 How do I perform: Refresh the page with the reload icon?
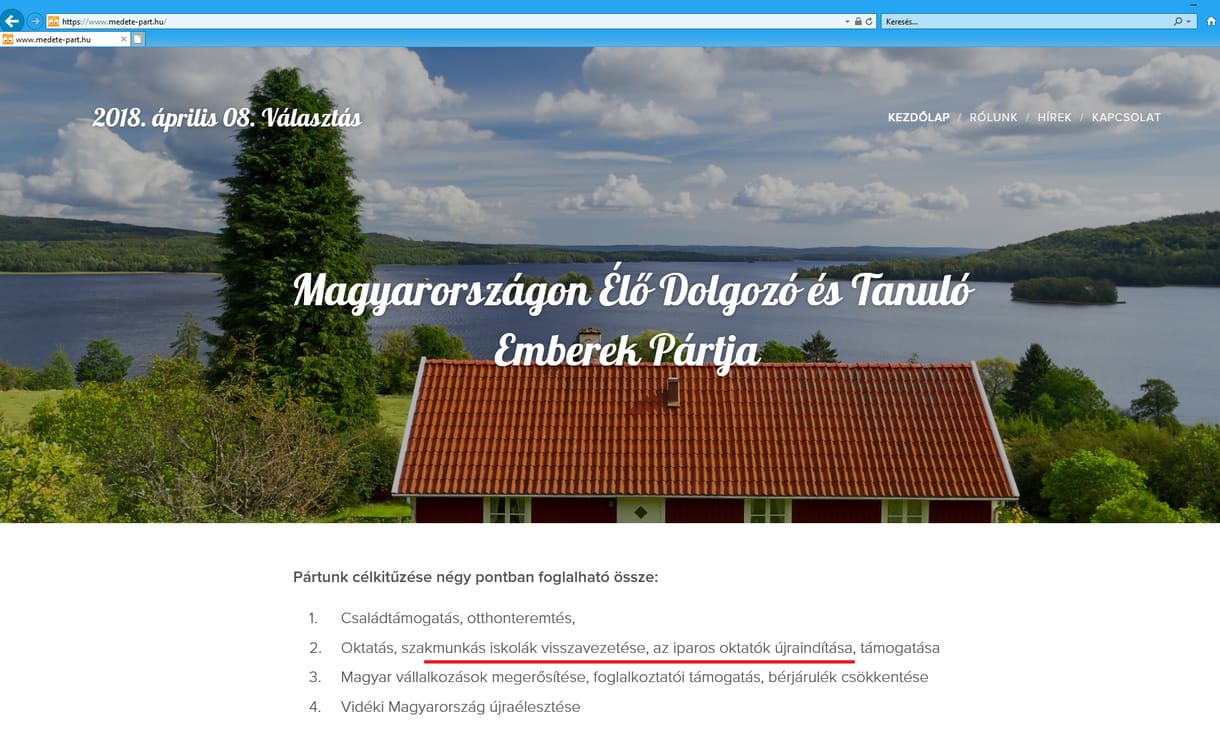click(869, 21)
